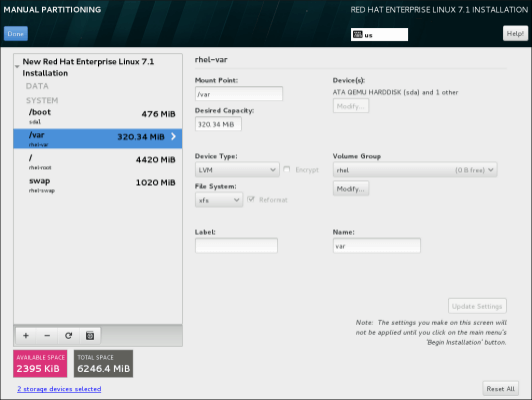Image resolution: width=532 pixels, height=400 pixels.
Task: Remove selected mount point with minus icon
Action: click(47, 336)
